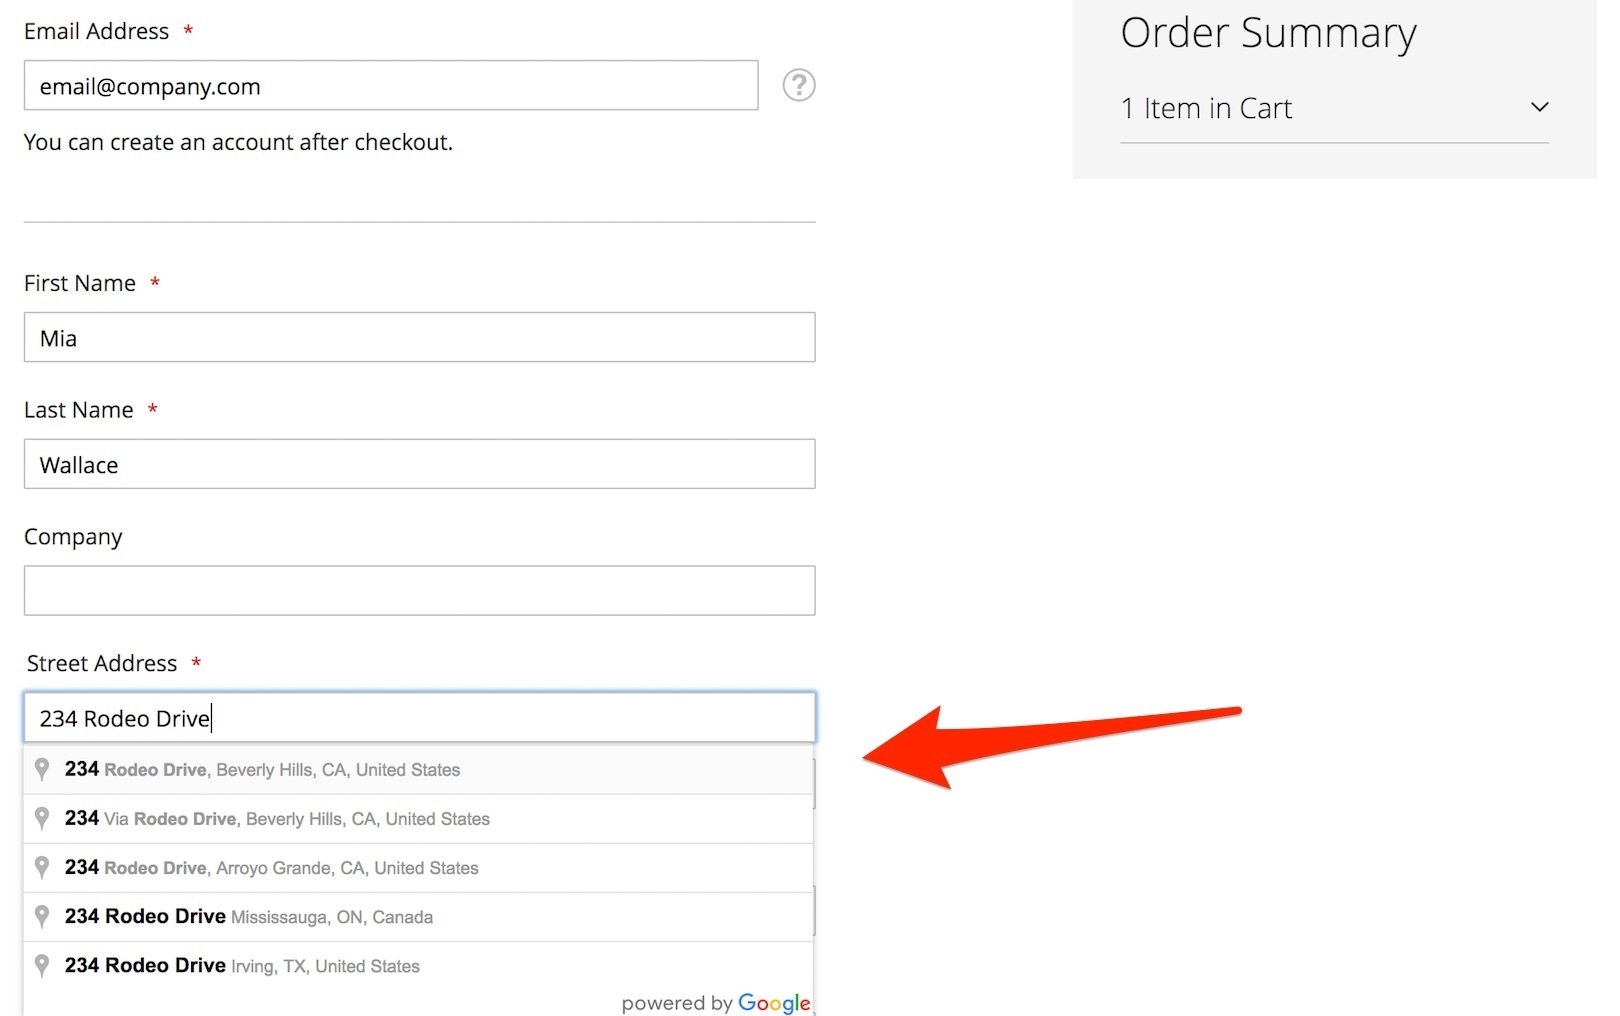
Task: Choose 234 Rodeo Drive Irving, TX suggestion
Action: pos(242,966)
